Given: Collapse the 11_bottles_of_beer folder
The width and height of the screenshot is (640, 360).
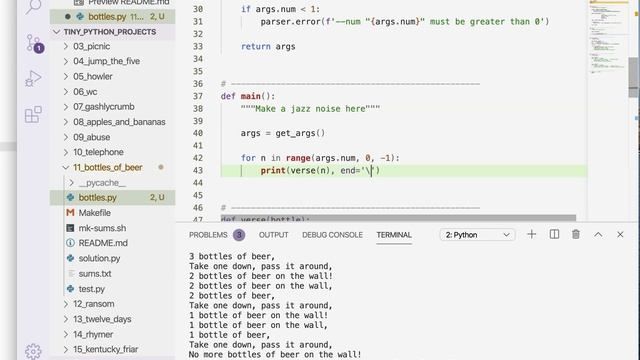Looking at the screenshot, I should pos(66,167).
